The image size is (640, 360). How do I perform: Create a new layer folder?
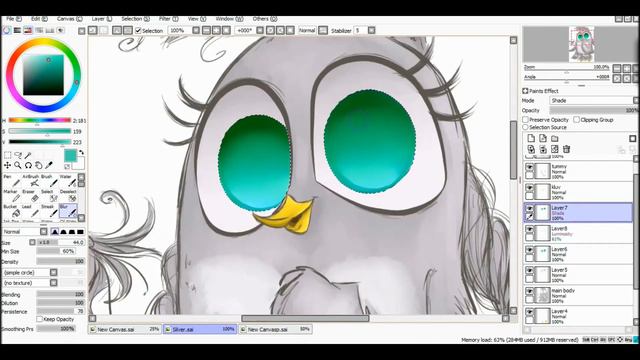(555, 138)
